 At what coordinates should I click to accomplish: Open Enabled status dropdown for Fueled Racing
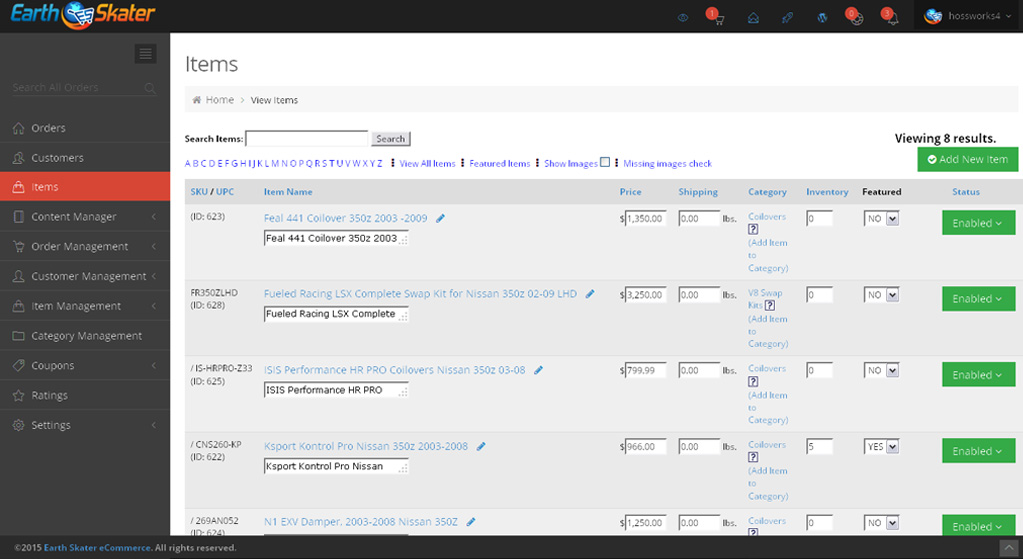[978, 299]
